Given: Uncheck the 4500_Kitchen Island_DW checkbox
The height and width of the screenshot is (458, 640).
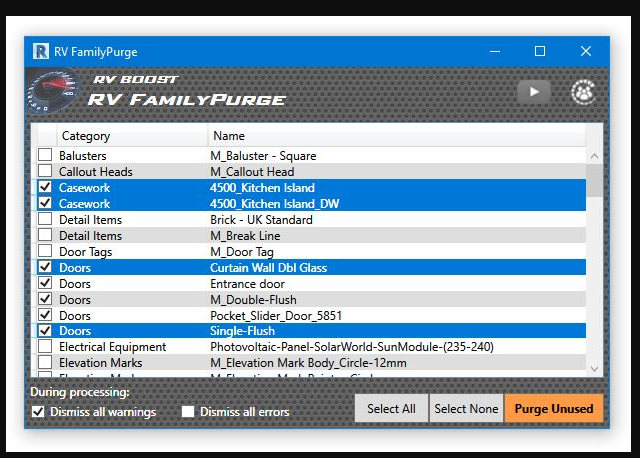Looking at the screenshot, I should click(x=45, y=203).
